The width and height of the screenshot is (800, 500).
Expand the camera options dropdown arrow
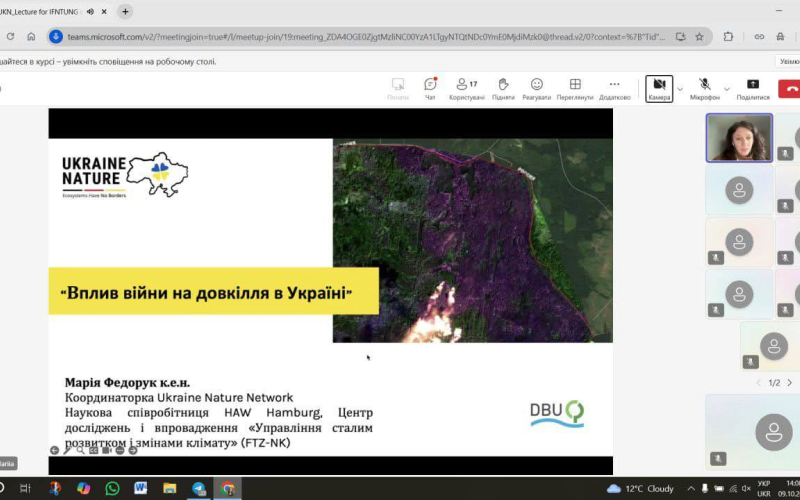pyautogui.click(x=680, y=88)
